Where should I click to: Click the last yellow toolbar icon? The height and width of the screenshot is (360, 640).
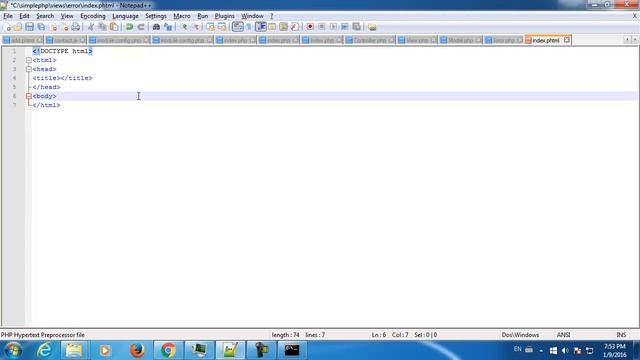(x=372, y=27)
